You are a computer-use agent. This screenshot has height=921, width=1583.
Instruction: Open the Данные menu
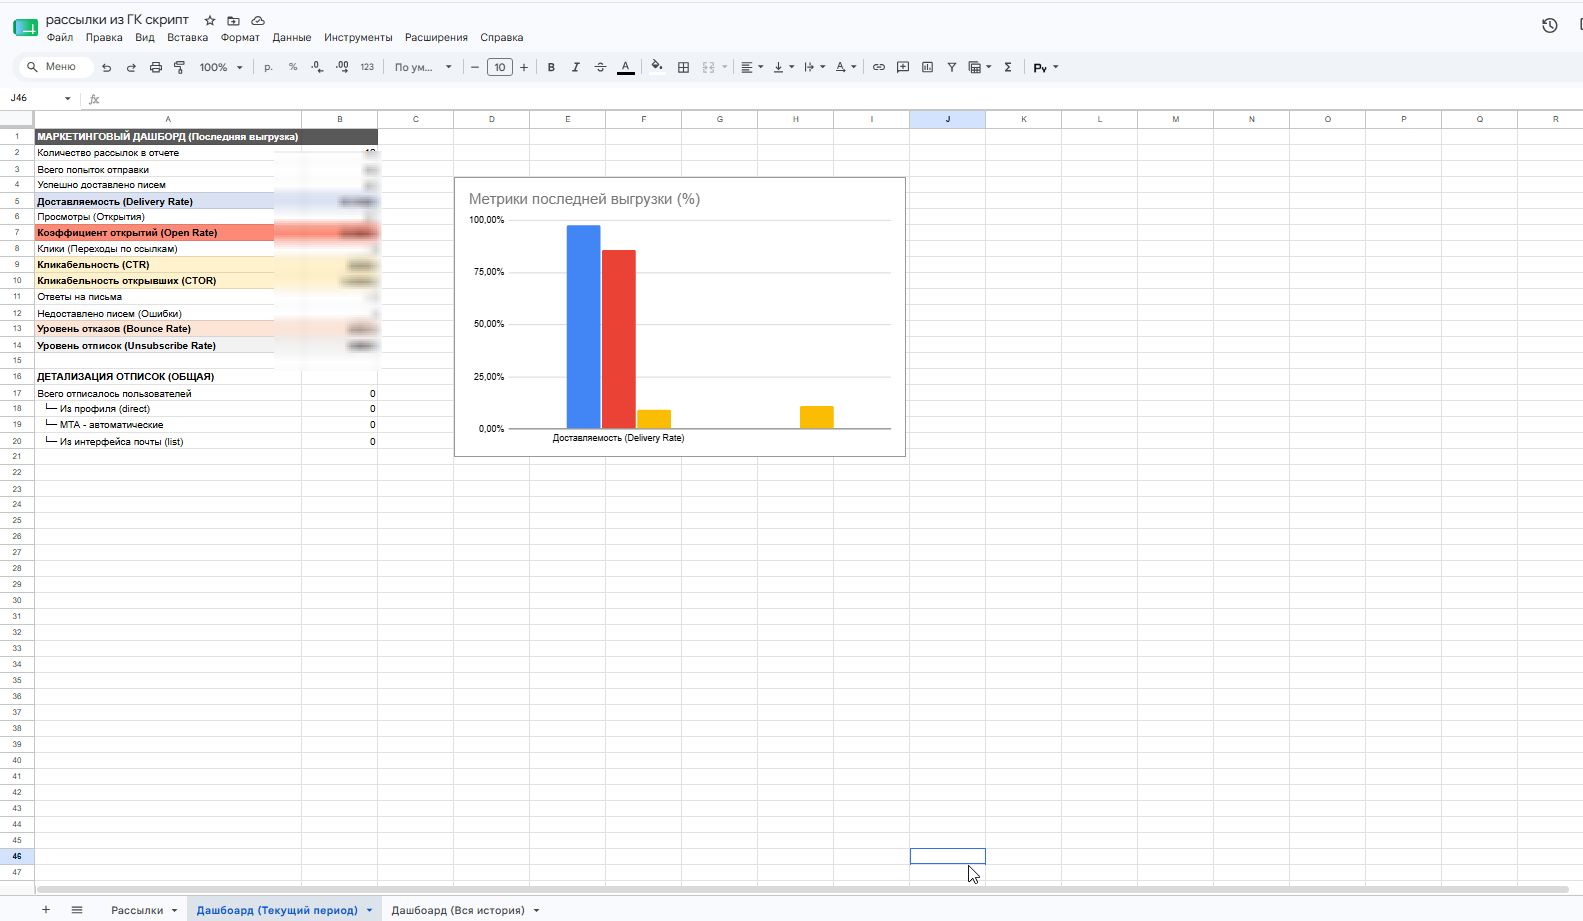coord(292,37)
